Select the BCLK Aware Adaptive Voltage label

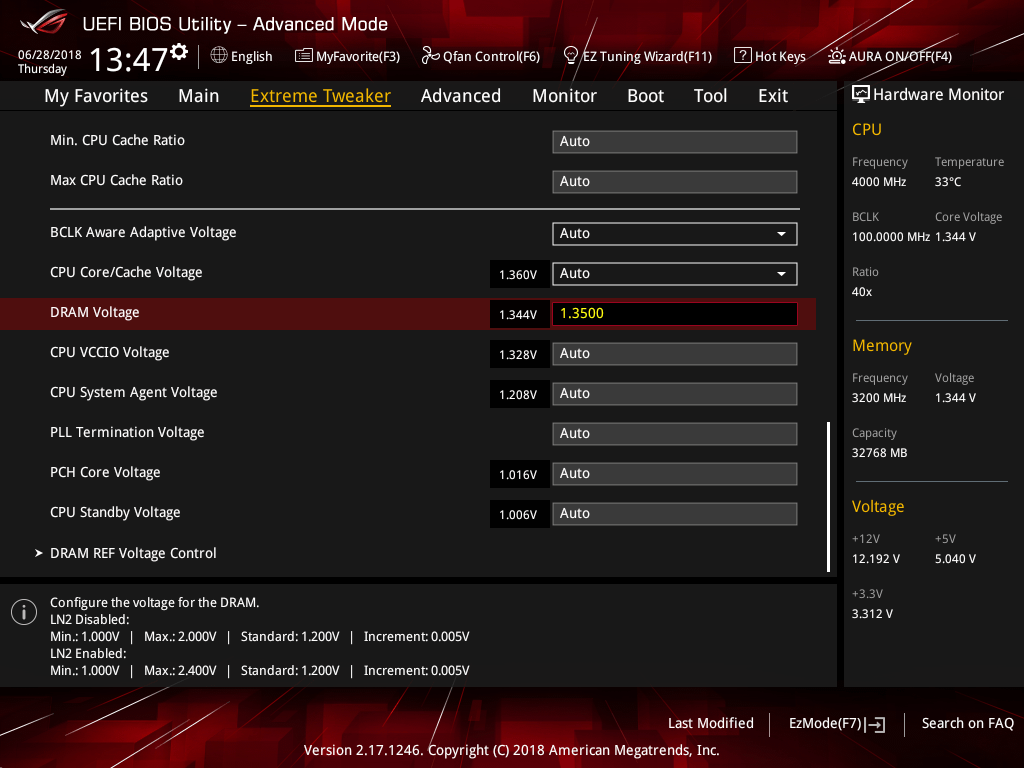click(x=143, y=233)
